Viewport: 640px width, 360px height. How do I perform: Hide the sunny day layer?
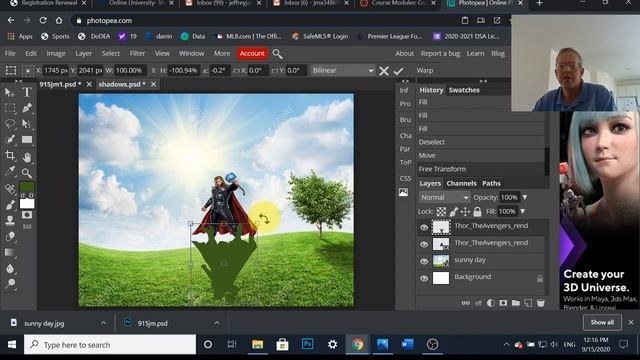pos(424,261)
